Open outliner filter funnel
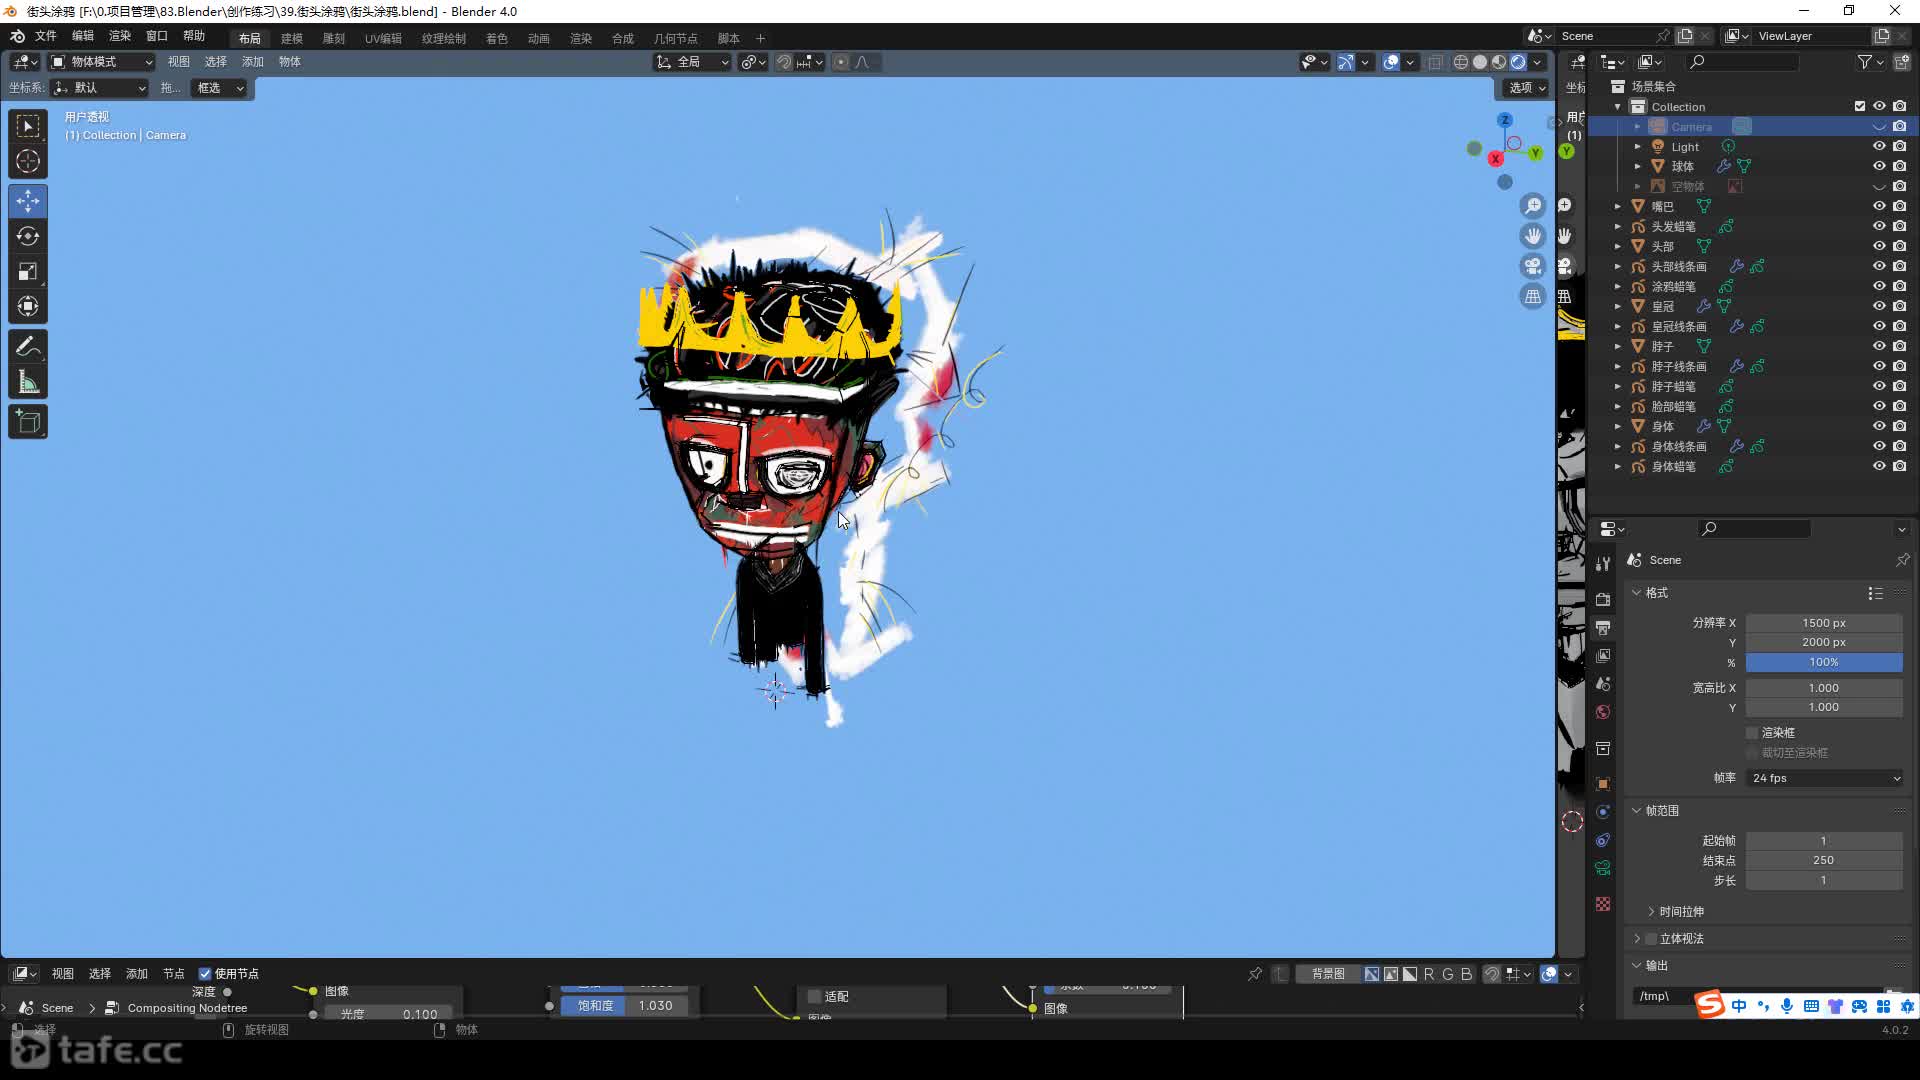The image size is (1920, 1080). pos(1865,62)
